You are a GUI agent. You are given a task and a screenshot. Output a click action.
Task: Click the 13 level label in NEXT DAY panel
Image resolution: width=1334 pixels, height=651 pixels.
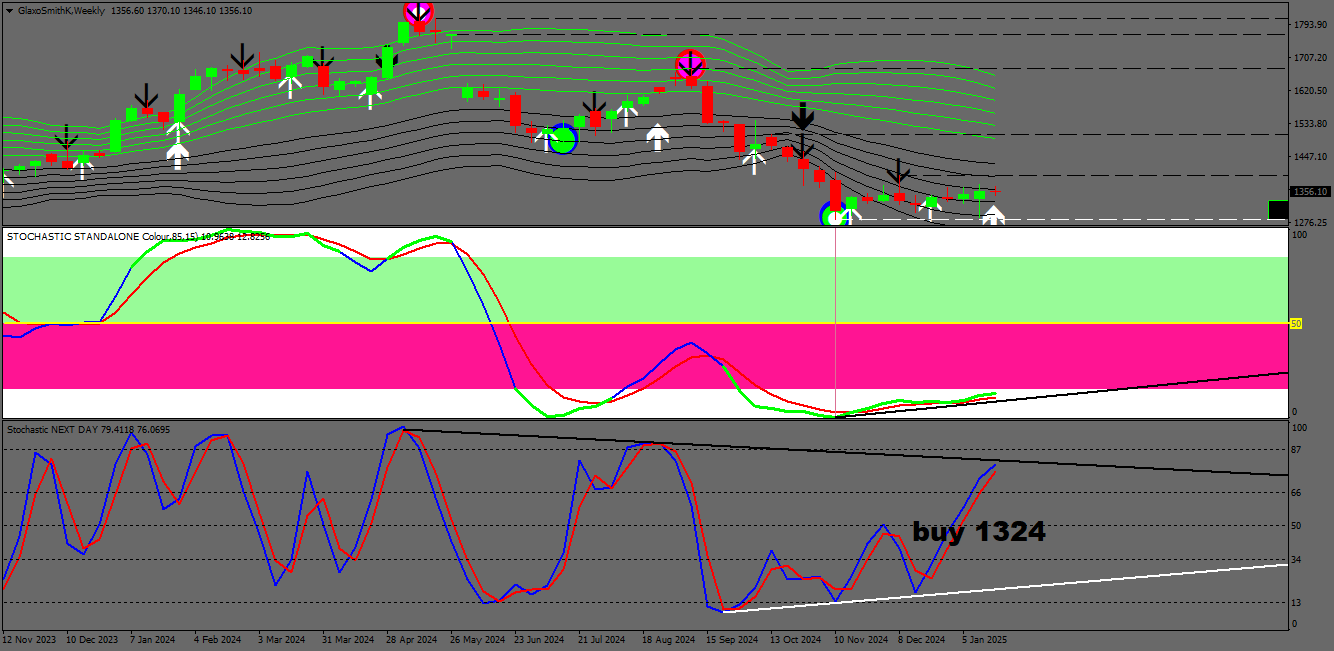point(1298,602)
